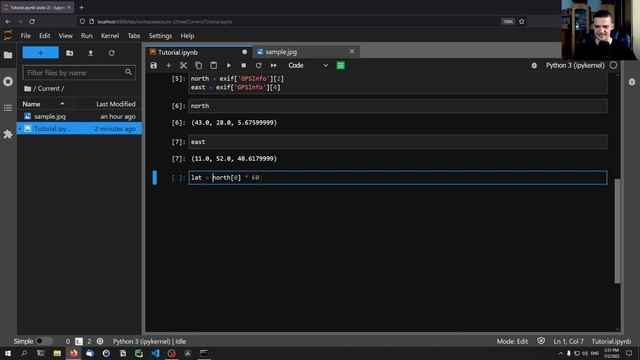
Task: Open the View menu
Action: coord(65,36)
